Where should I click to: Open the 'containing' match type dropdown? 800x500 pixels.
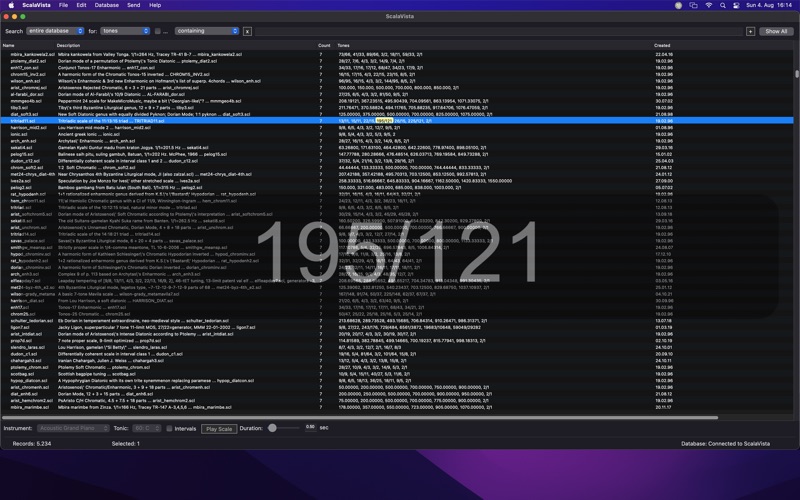pos(207,31)
